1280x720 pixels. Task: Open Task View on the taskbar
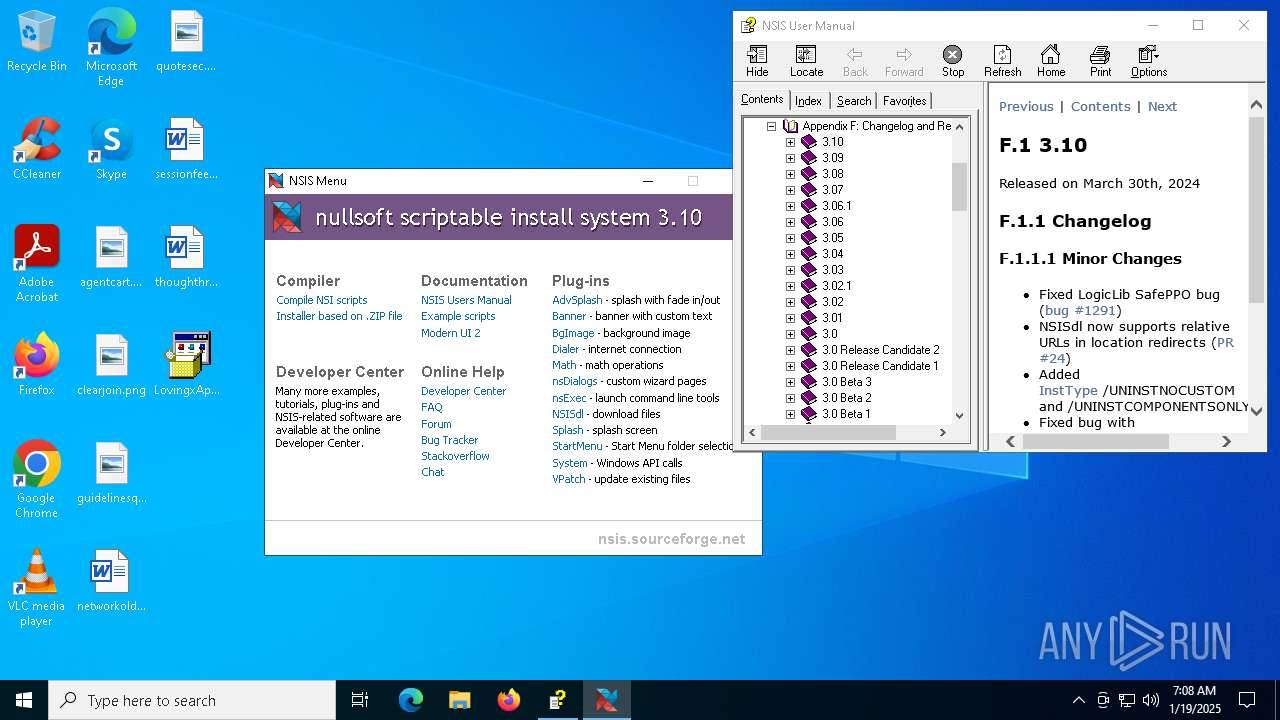click(360, 700)
